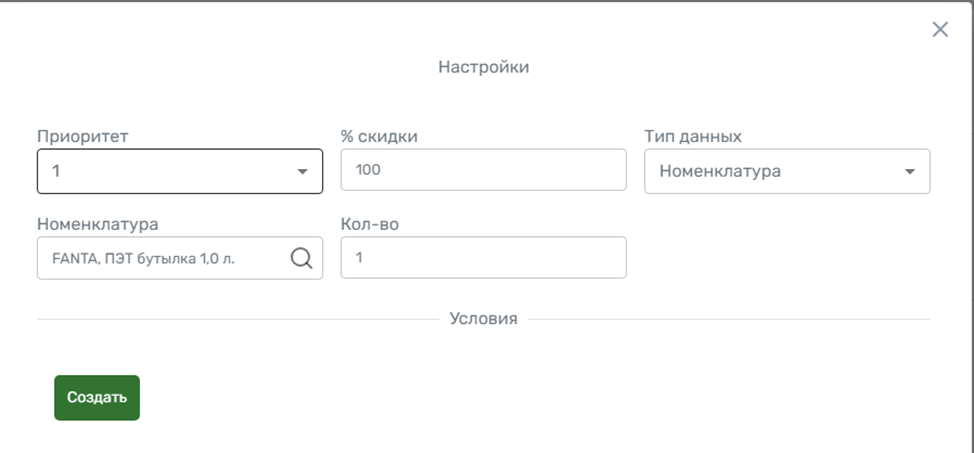Click the Условия section heading
This screenshot has height=453, width=974.
(x=483, y=319)
